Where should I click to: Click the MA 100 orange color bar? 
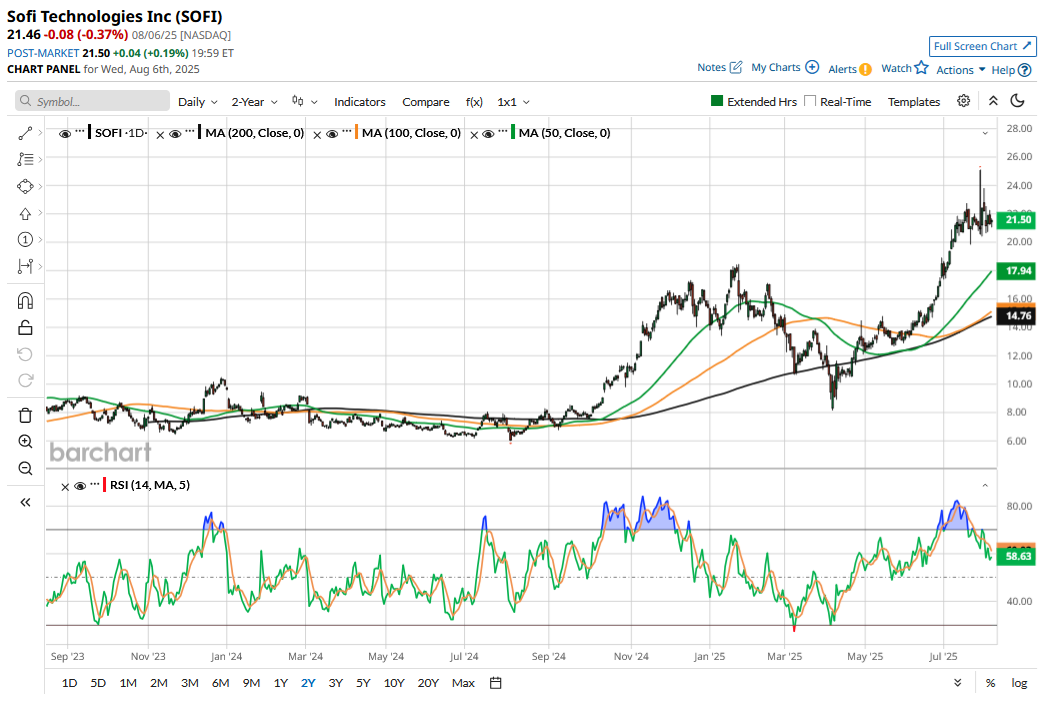pos(357,132)
